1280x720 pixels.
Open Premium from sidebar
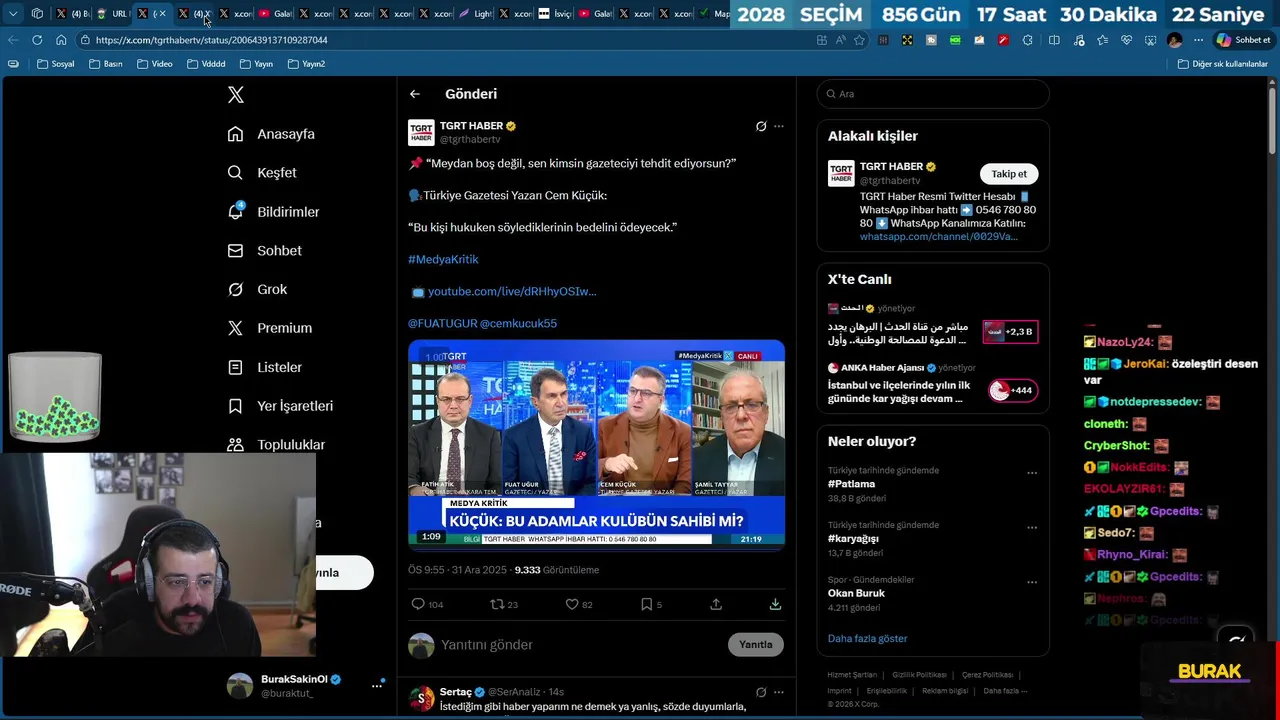269,328
